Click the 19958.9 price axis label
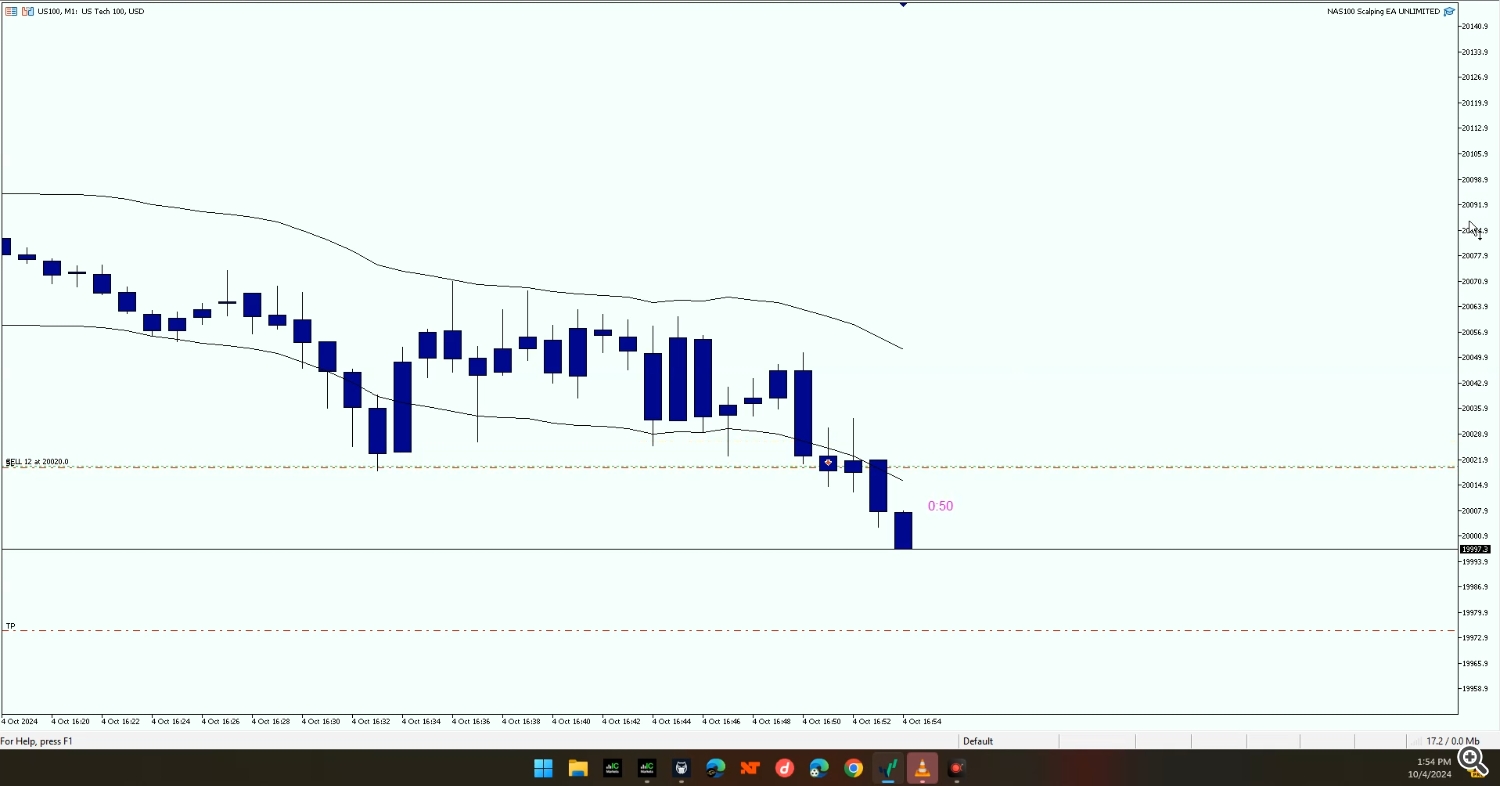1500x786 pixels. tap(1475, 689)
